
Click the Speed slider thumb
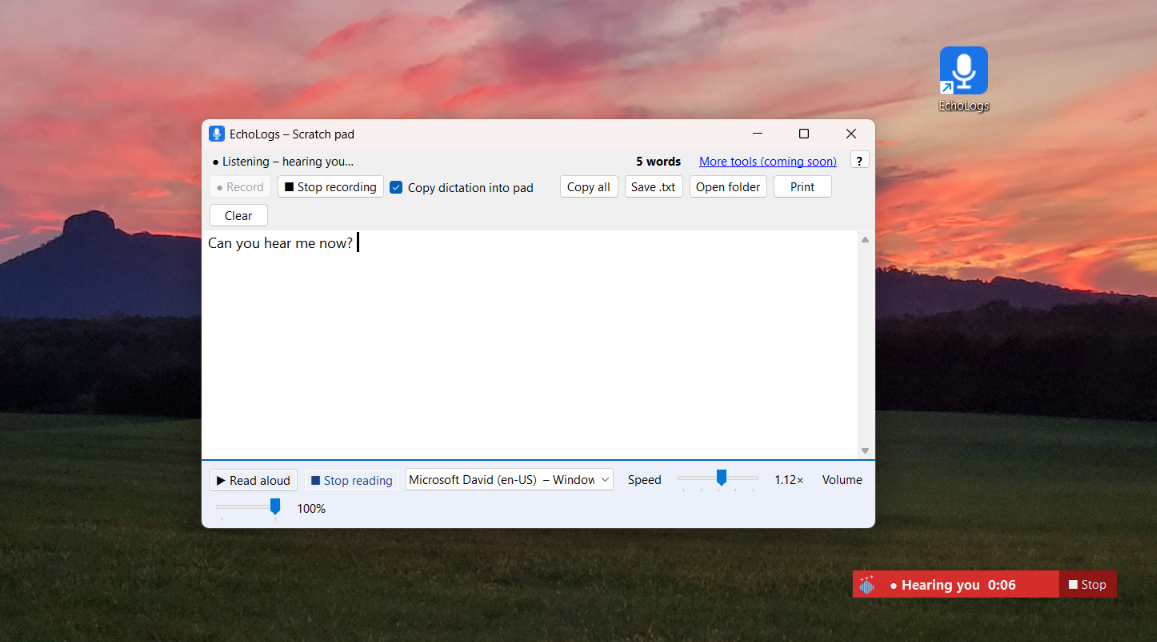click(722, 478)
